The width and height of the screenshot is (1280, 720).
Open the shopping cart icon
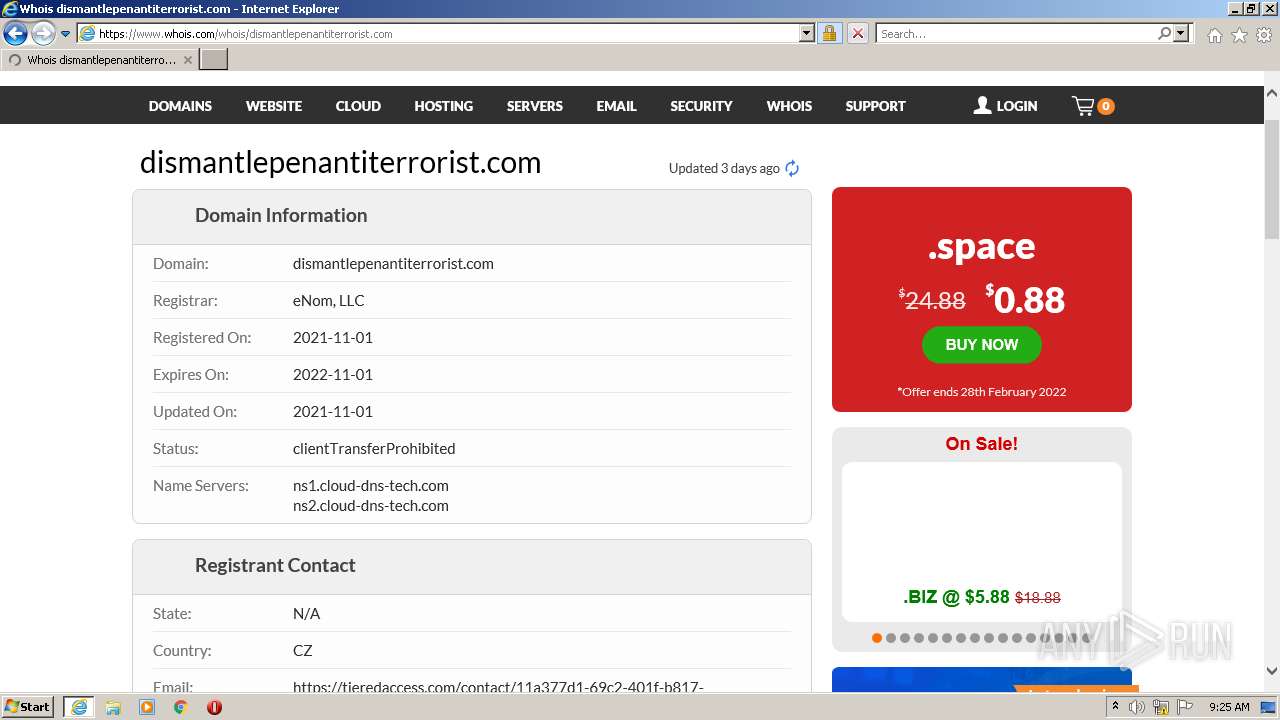pos(1093,106)
